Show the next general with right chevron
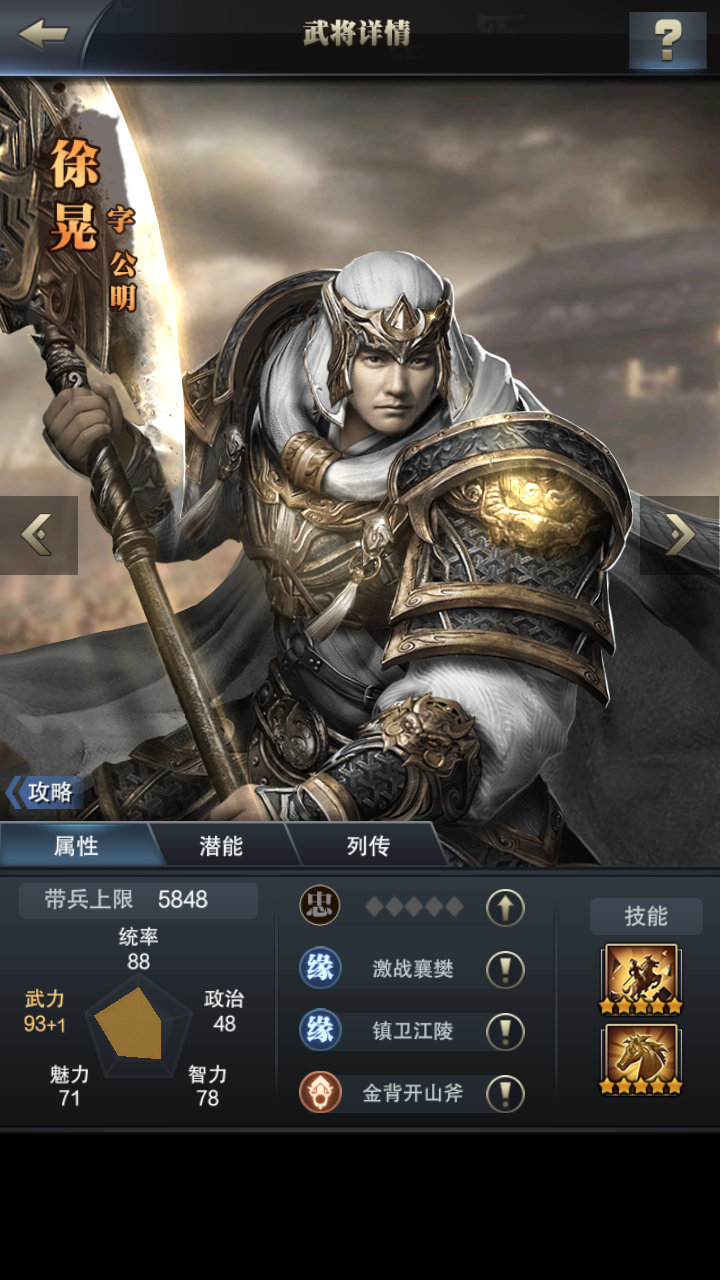 680,535
